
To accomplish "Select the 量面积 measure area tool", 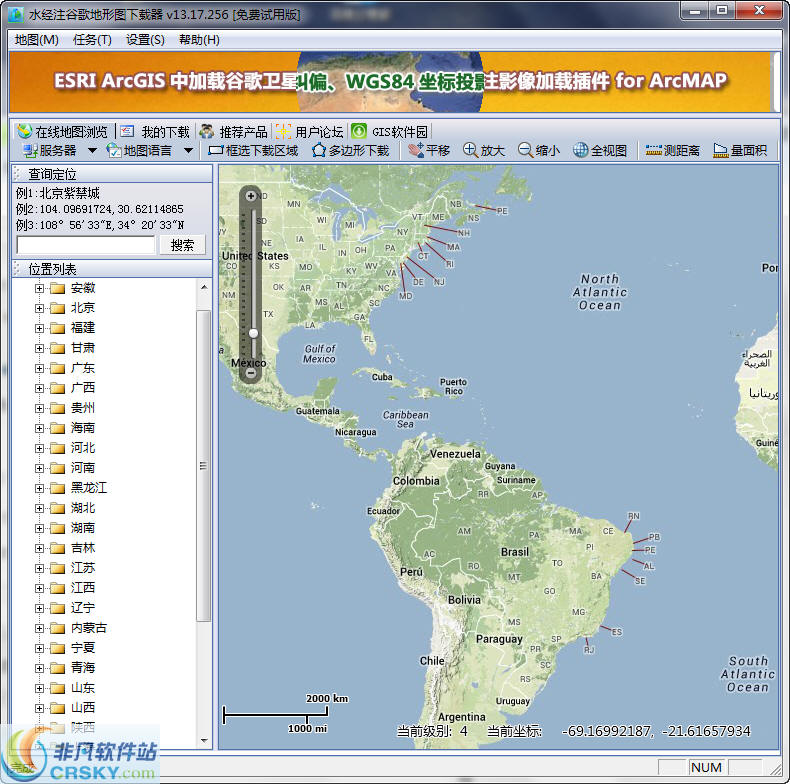I will (740, 150).
